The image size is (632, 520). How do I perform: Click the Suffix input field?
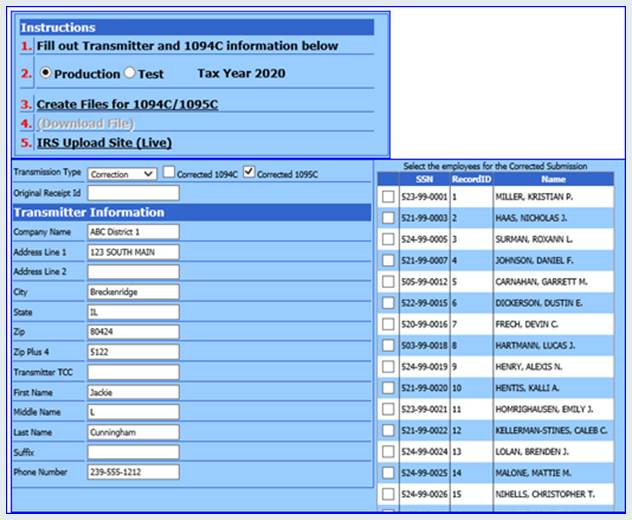tap(133, 452)
